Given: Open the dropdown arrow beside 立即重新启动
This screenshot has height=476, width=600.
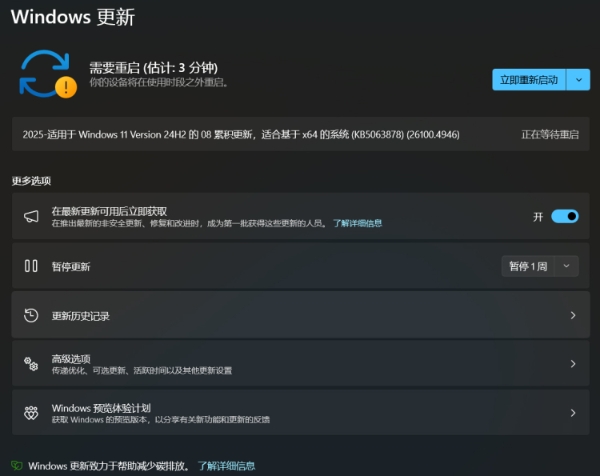Looking at the screenshot, I should (579, 80).
